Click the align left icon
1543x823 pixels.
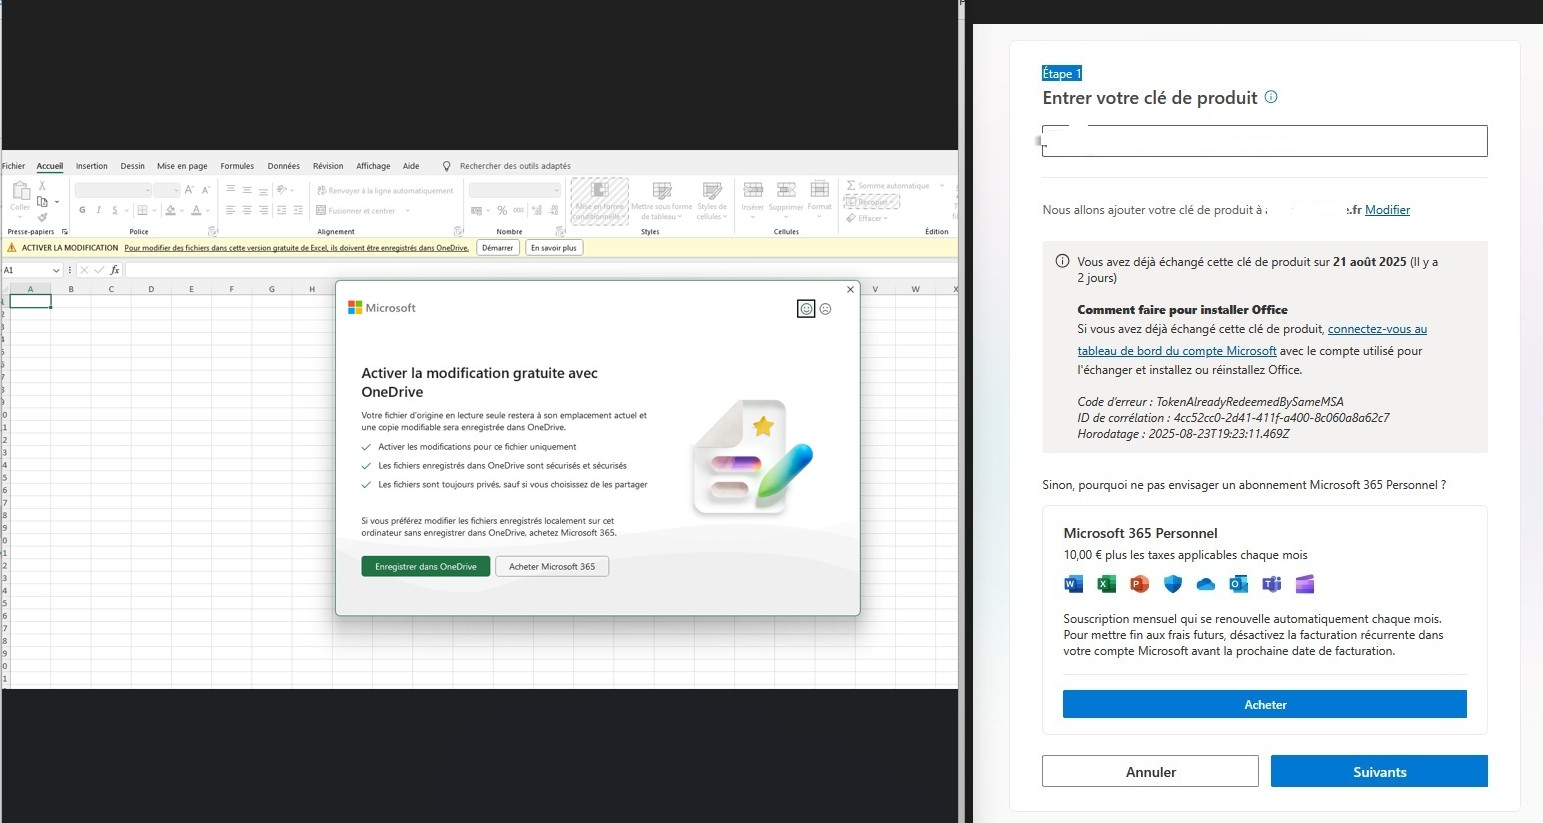point(230,210)
